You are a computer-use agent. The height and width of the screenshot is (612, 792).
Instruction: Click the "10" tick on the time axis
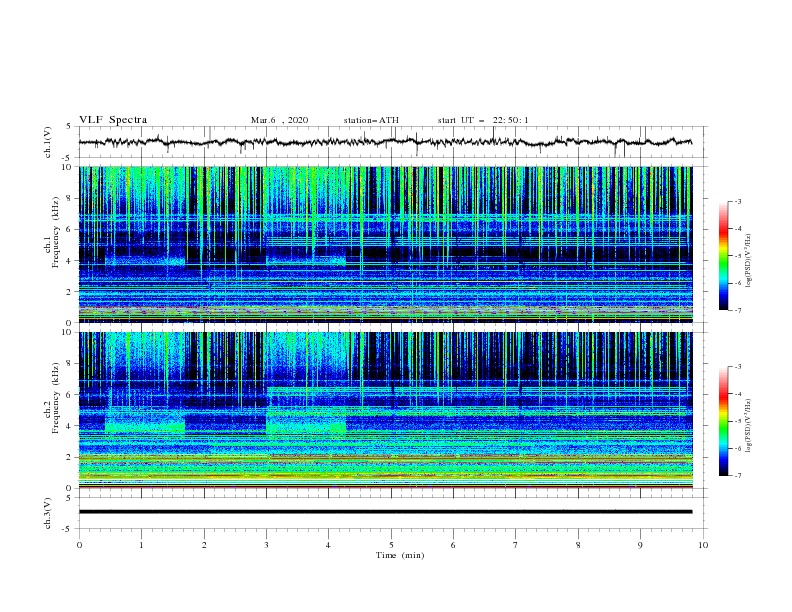703,545
